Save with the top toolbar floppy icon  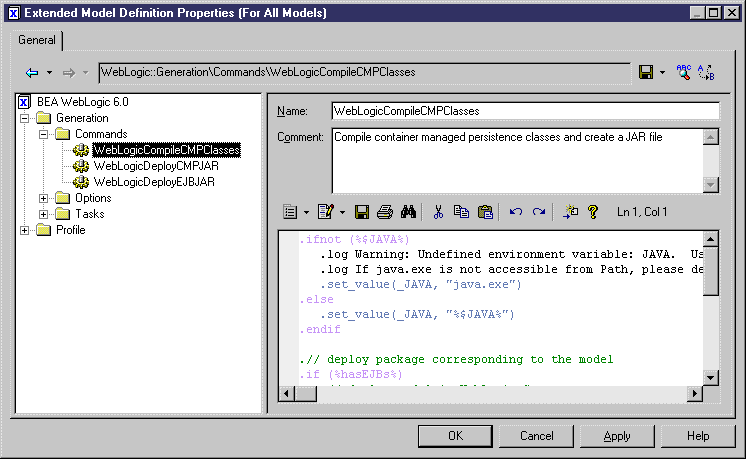pyautogui.click(x=646, y=72)
